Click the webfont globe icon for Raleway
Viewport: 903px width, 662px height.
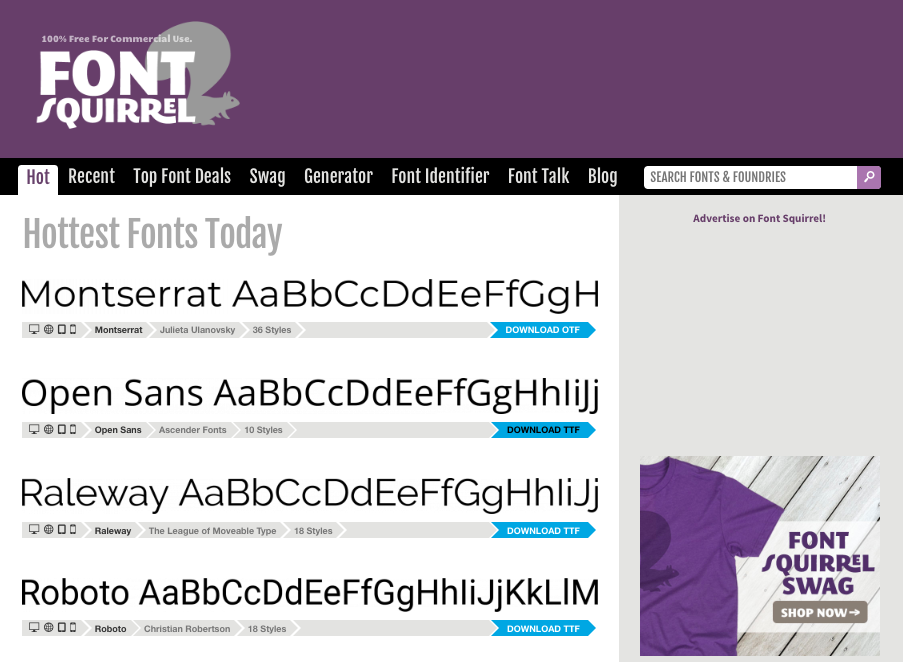tap(49, 530)
